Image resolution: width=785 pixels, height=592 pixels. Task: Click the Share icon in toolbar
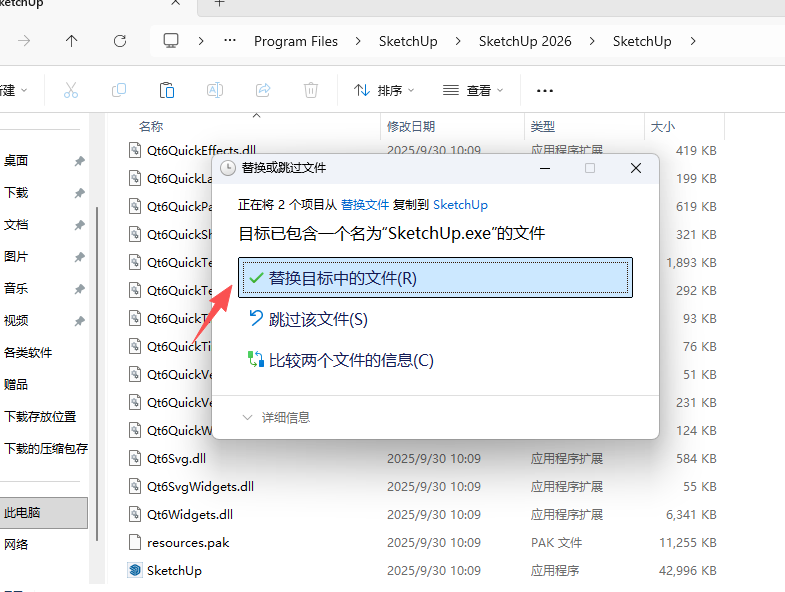click(263, 90)
